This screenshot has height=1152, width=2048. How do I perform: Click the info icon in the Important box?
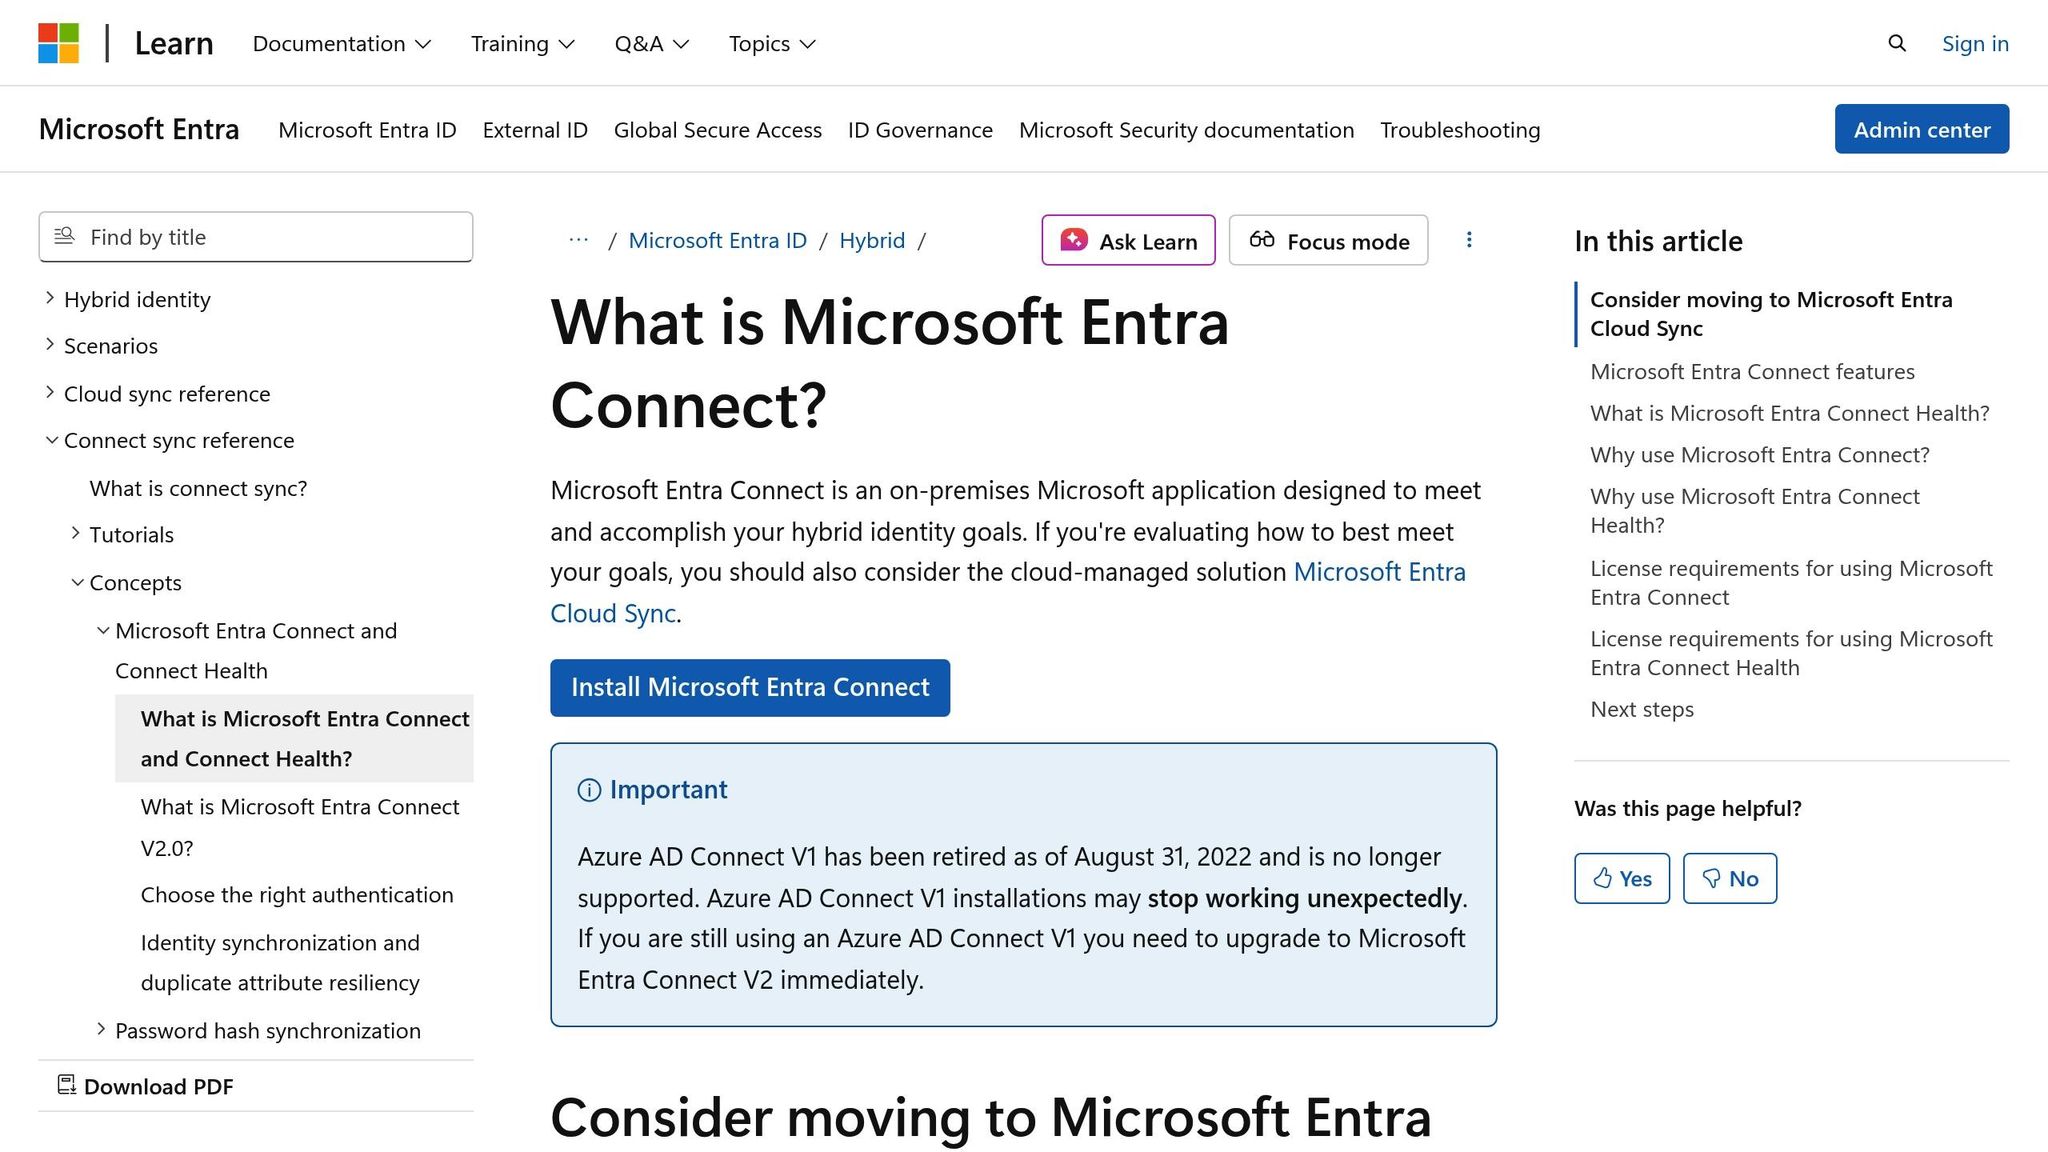click(589, 789)
